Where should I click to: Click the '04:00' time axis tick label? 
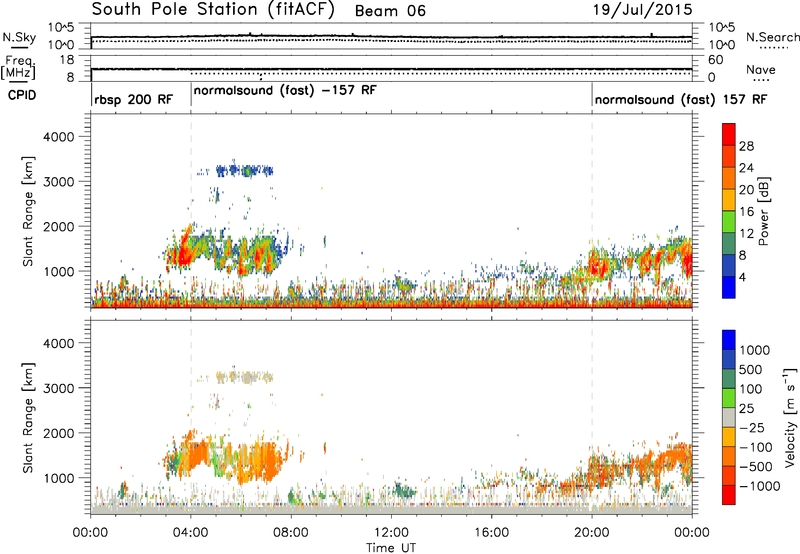[191, 533]
